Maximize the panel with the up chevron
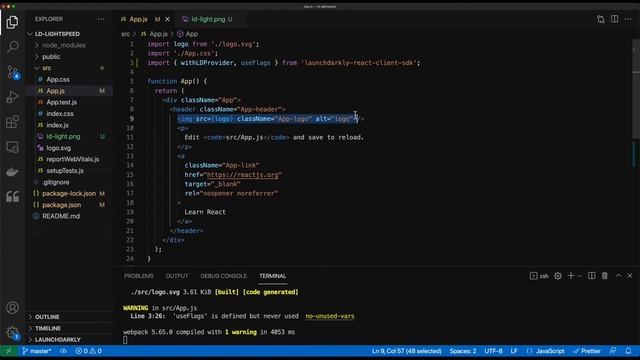 [618, 276]
